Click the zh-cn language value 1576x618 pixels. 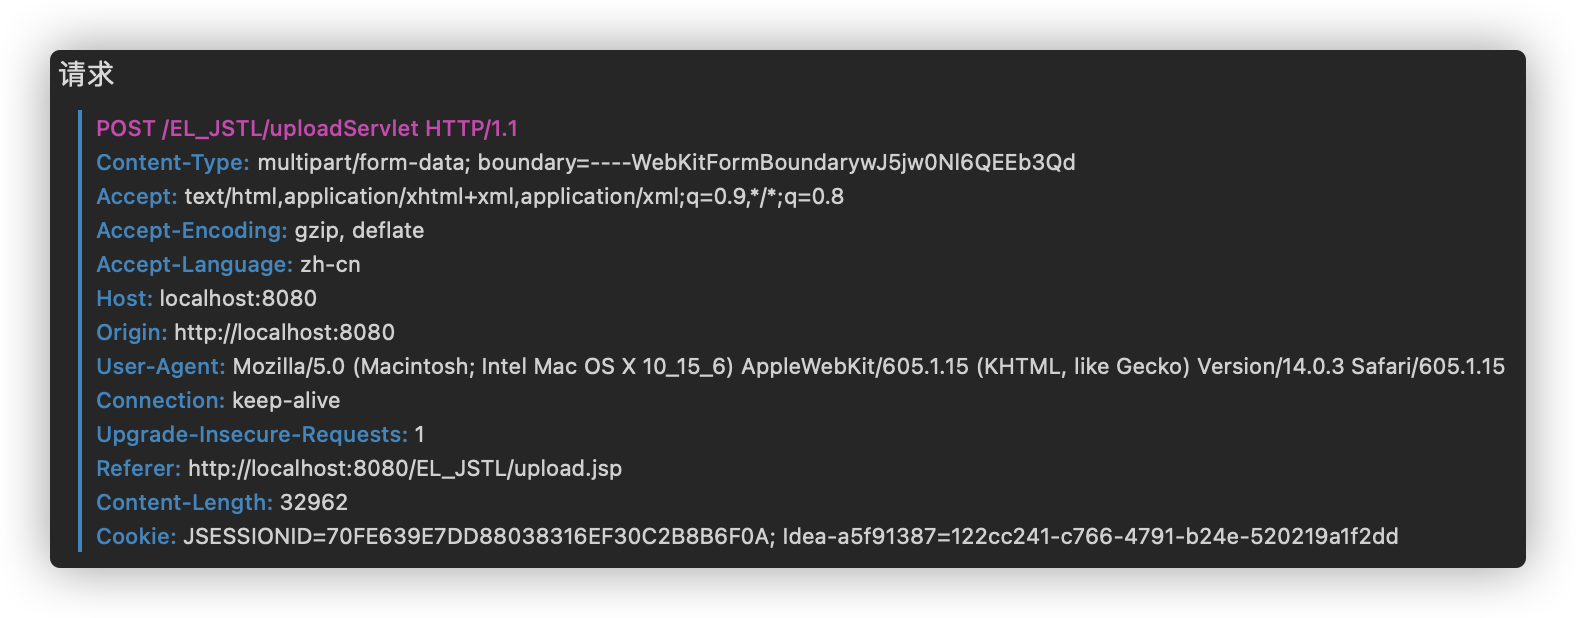tap(330, 265)
